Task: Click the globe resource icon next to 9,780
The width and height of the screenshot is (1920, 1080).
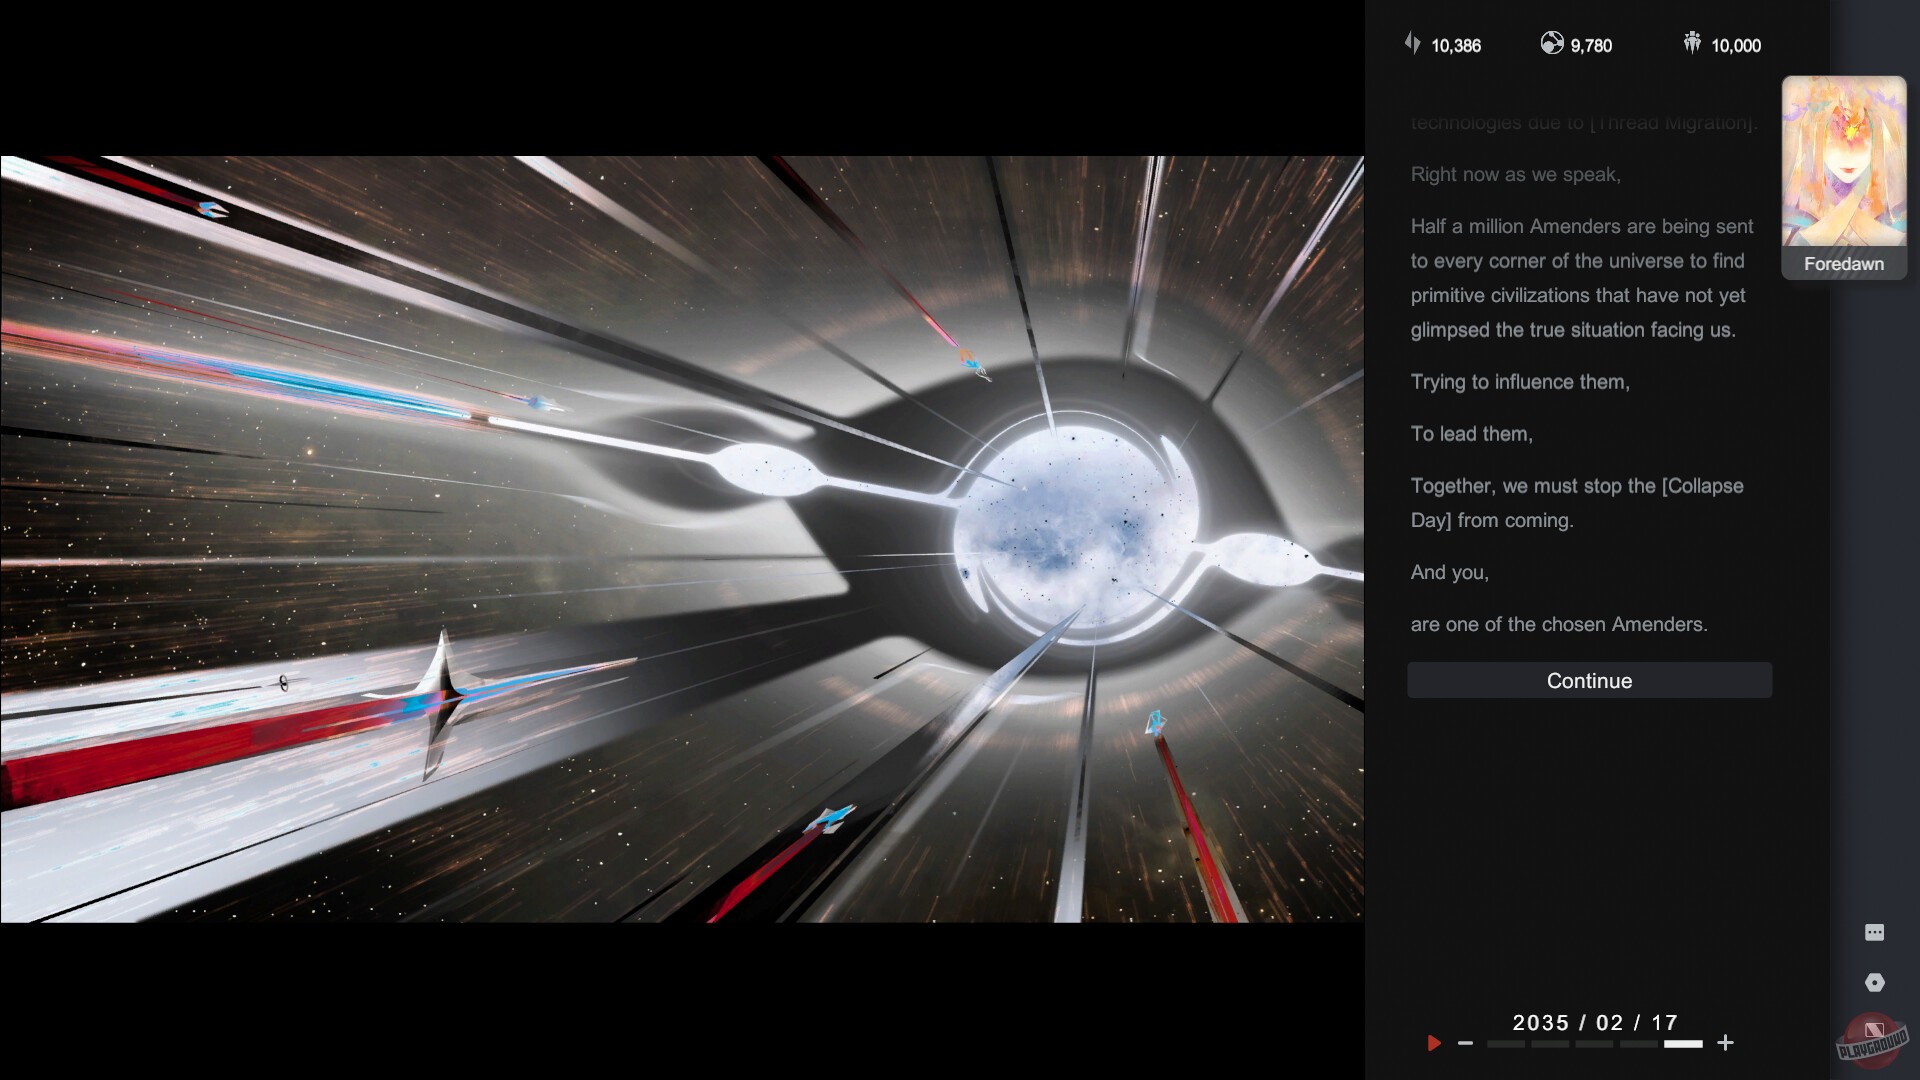Action: coord(1552,44)
